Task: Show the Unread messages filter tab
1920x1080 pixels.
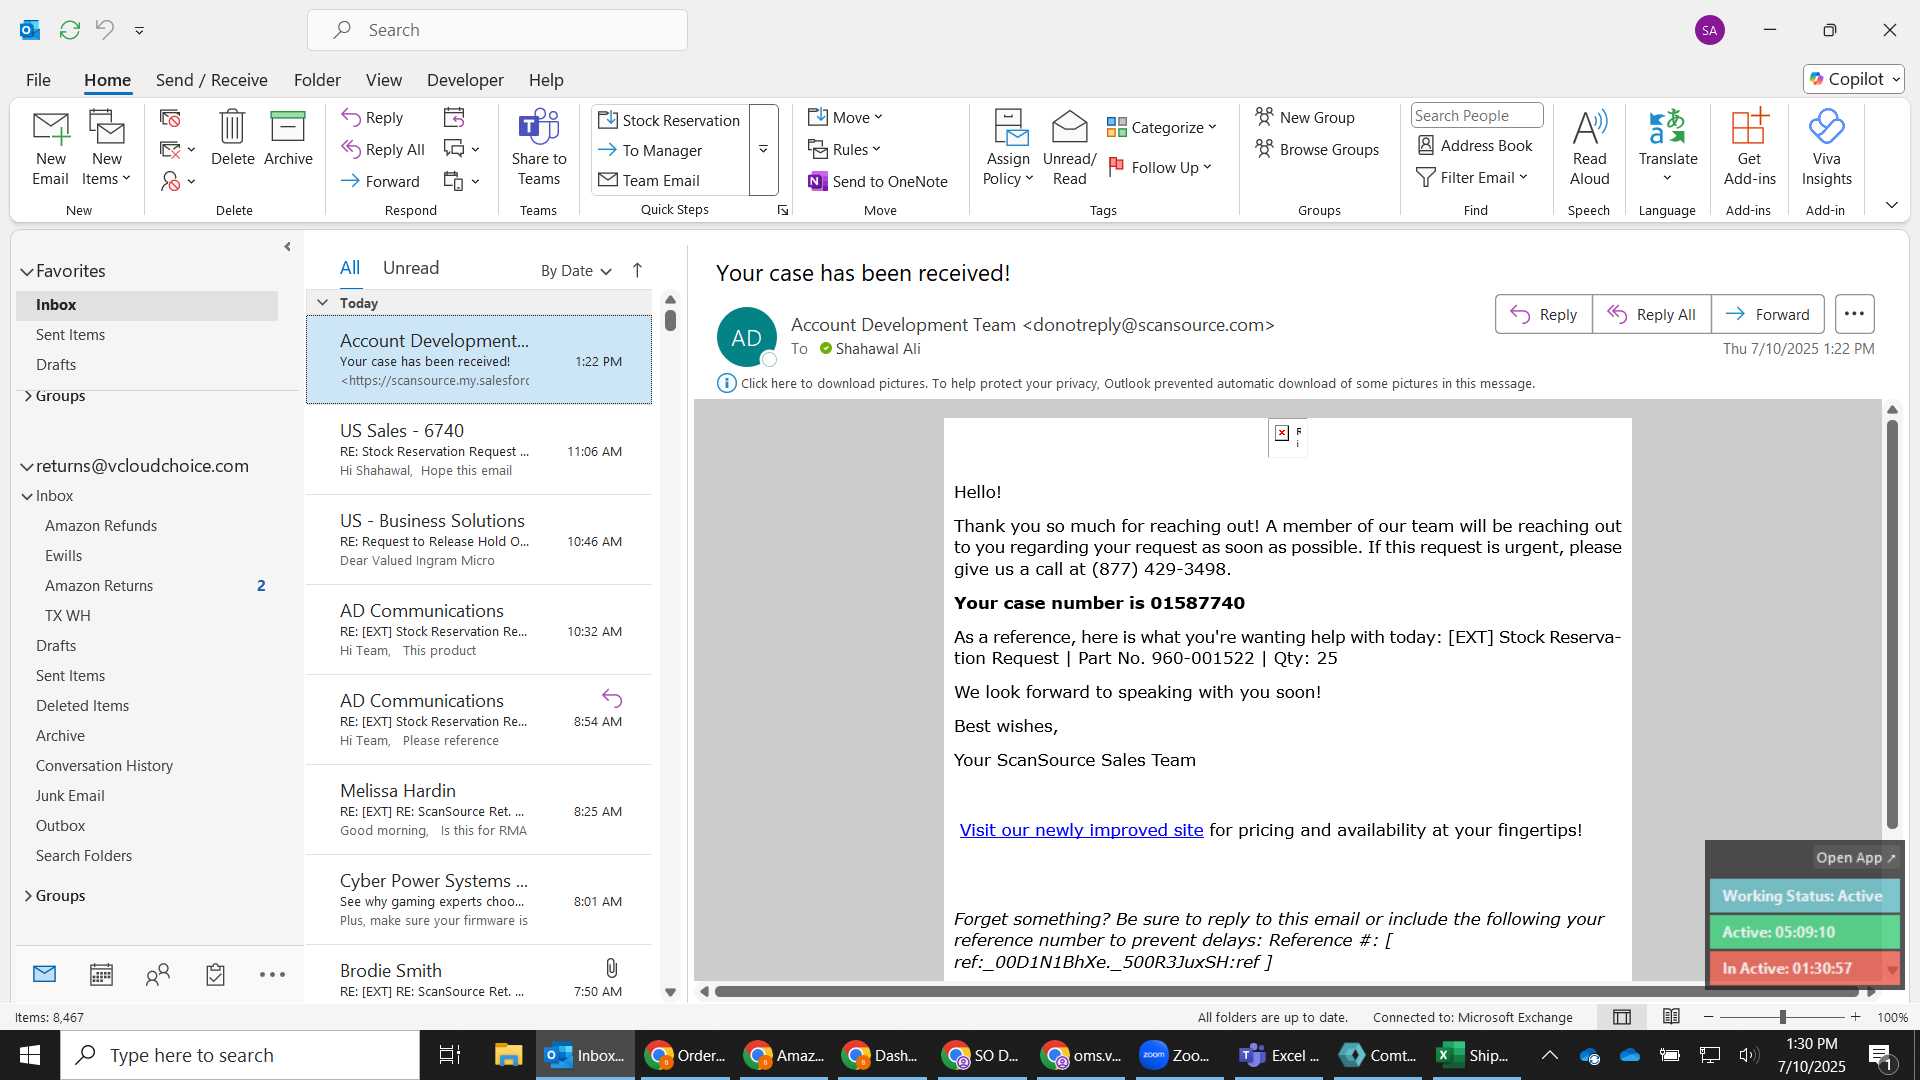Action: click(x=411, y=268)
